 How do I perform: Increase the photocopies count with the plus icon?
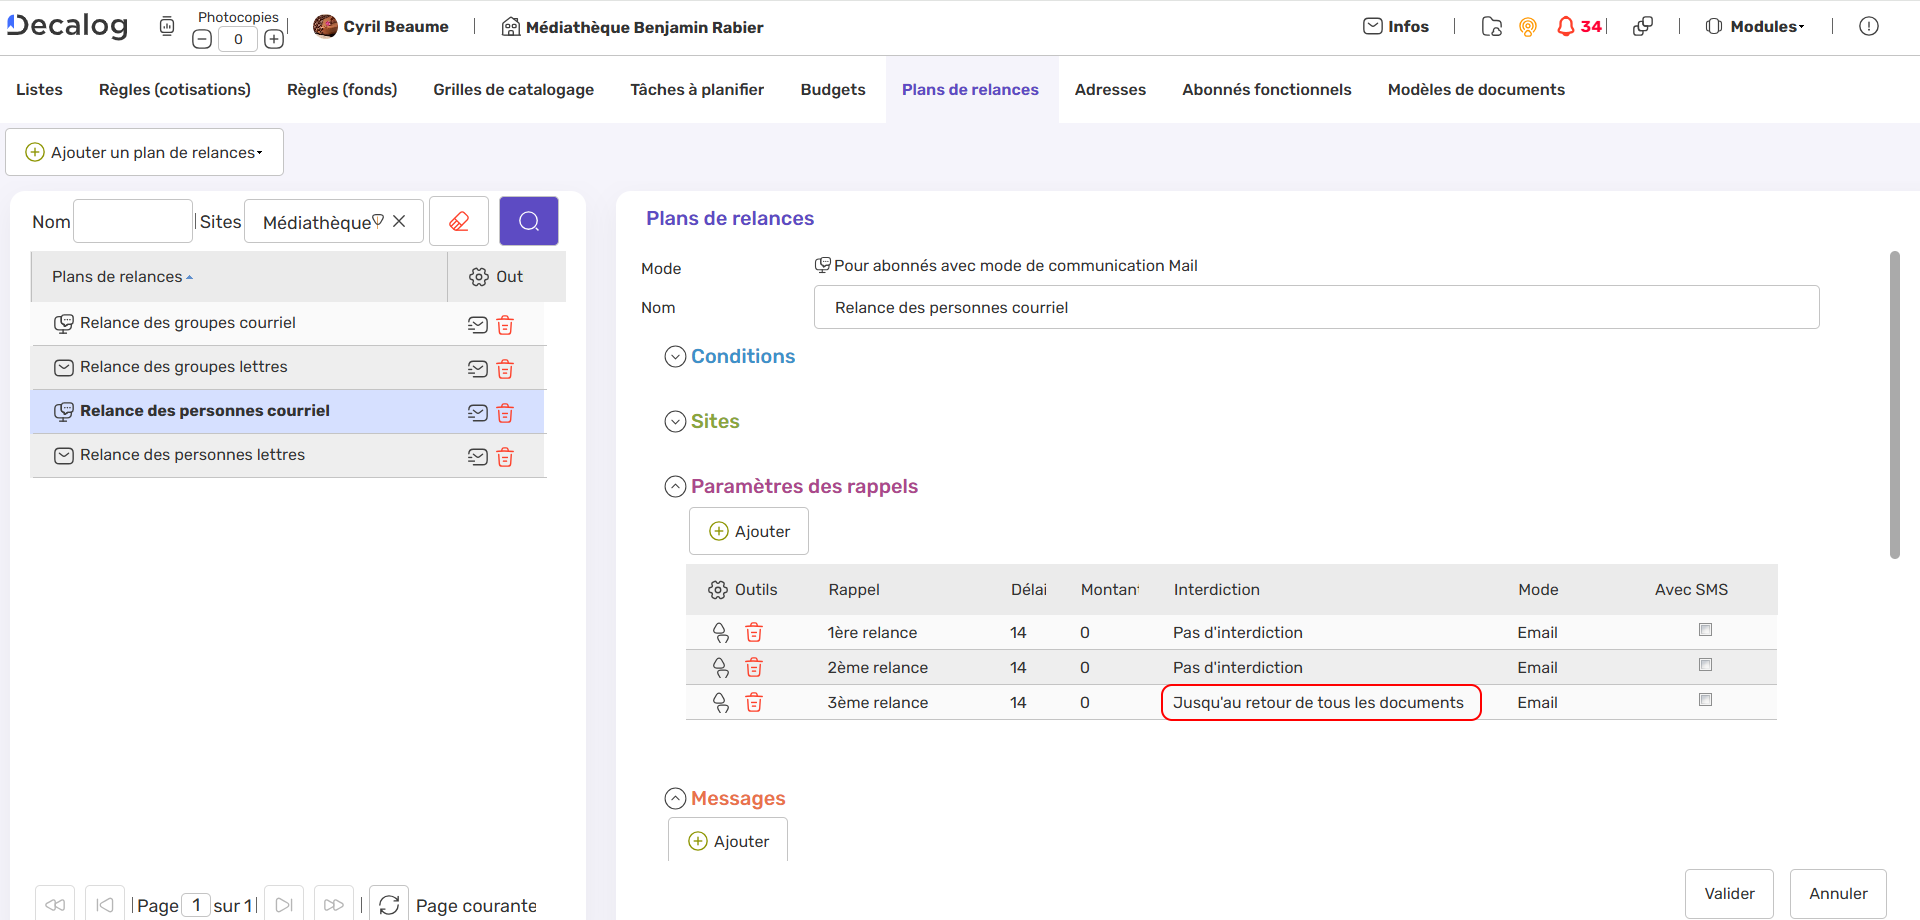pyautogui.click(x=274, y=39)
